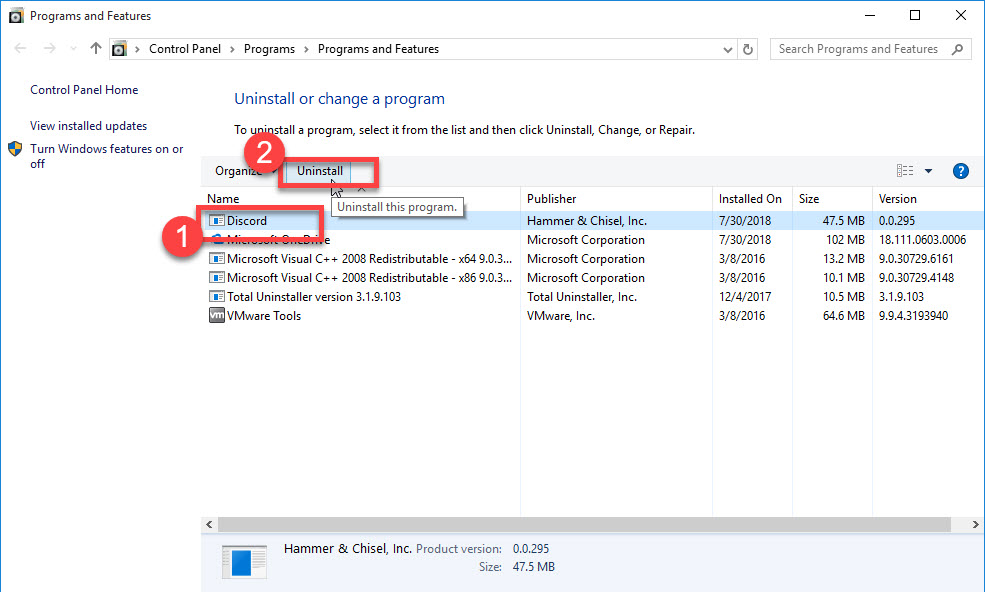Click the Forward navigation arrow

coord(50,48)
